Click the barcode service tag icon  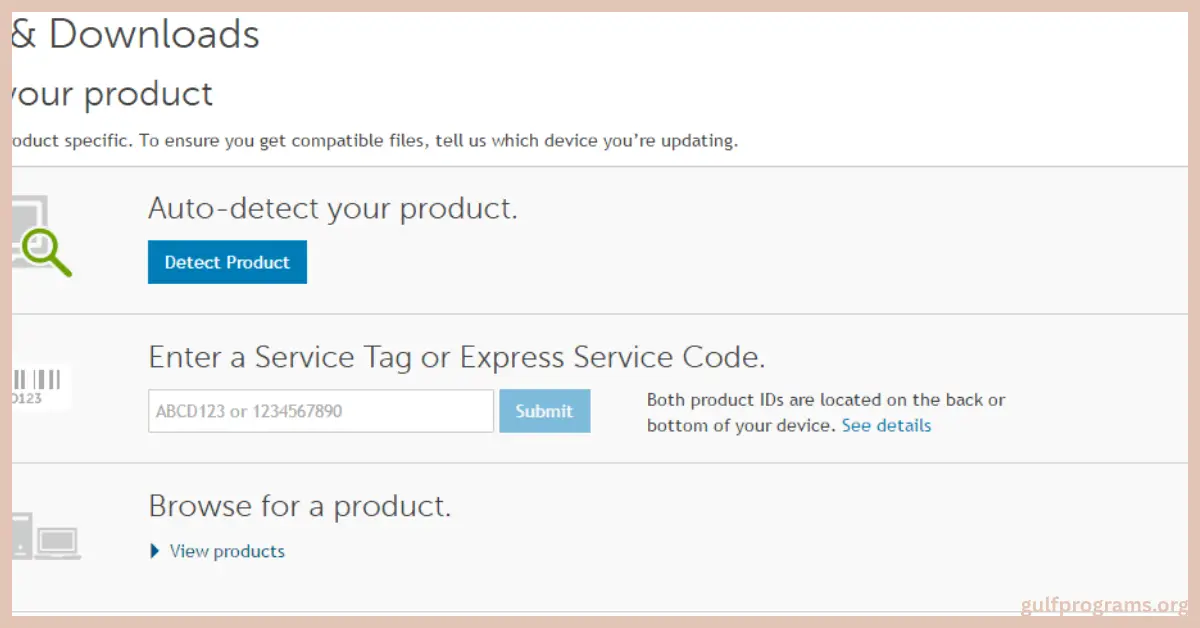click(x=37, y=380)
